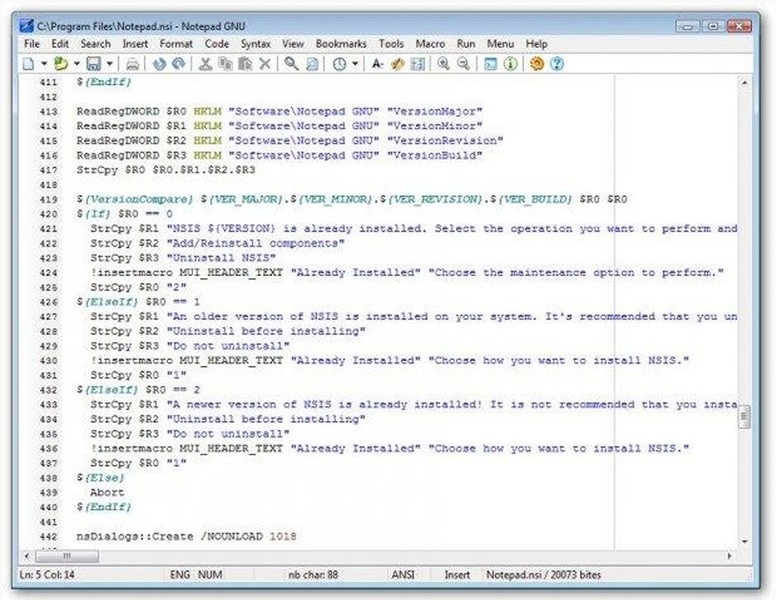
Task: Open the Code menu
Action: 217,44
